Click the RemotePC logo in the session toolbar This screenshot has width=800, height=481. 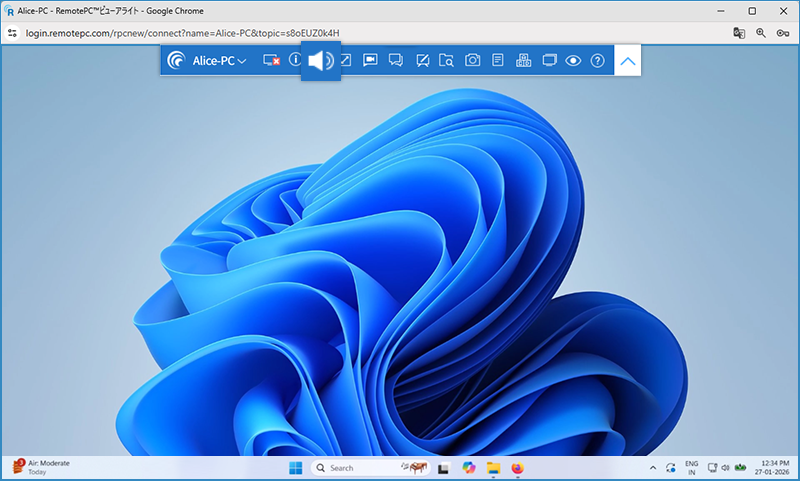177,61
